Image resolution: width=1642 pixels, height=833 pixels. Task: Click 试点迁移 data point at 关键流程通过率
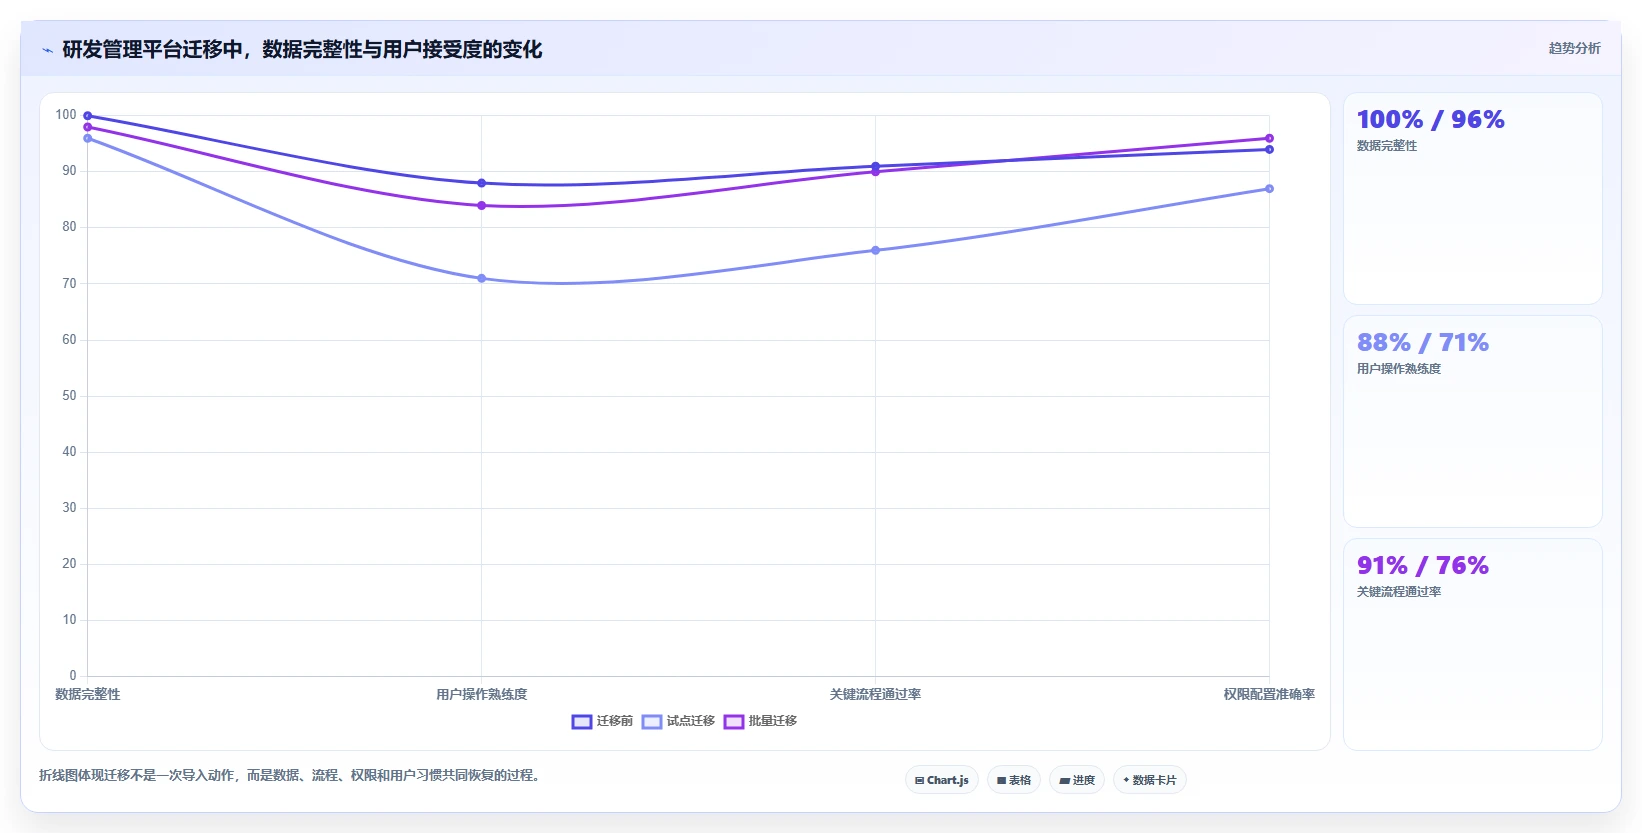pos(876,251)
